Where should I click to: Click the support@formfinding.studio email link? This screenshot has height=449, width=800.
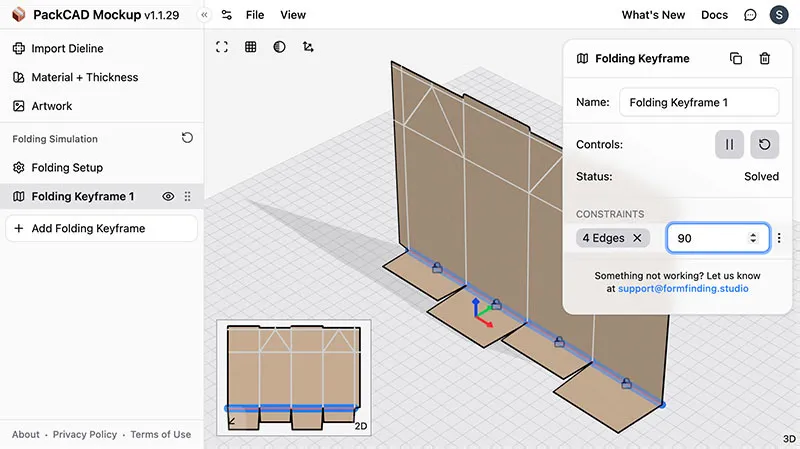coord(683,288)
